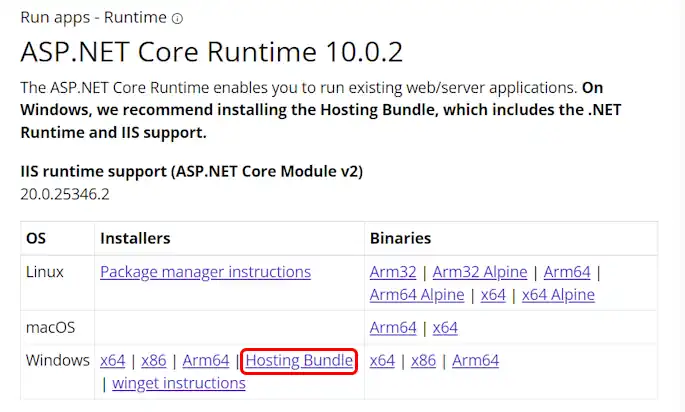Select the Windows Arm64 binary link

tap(475, 360)
